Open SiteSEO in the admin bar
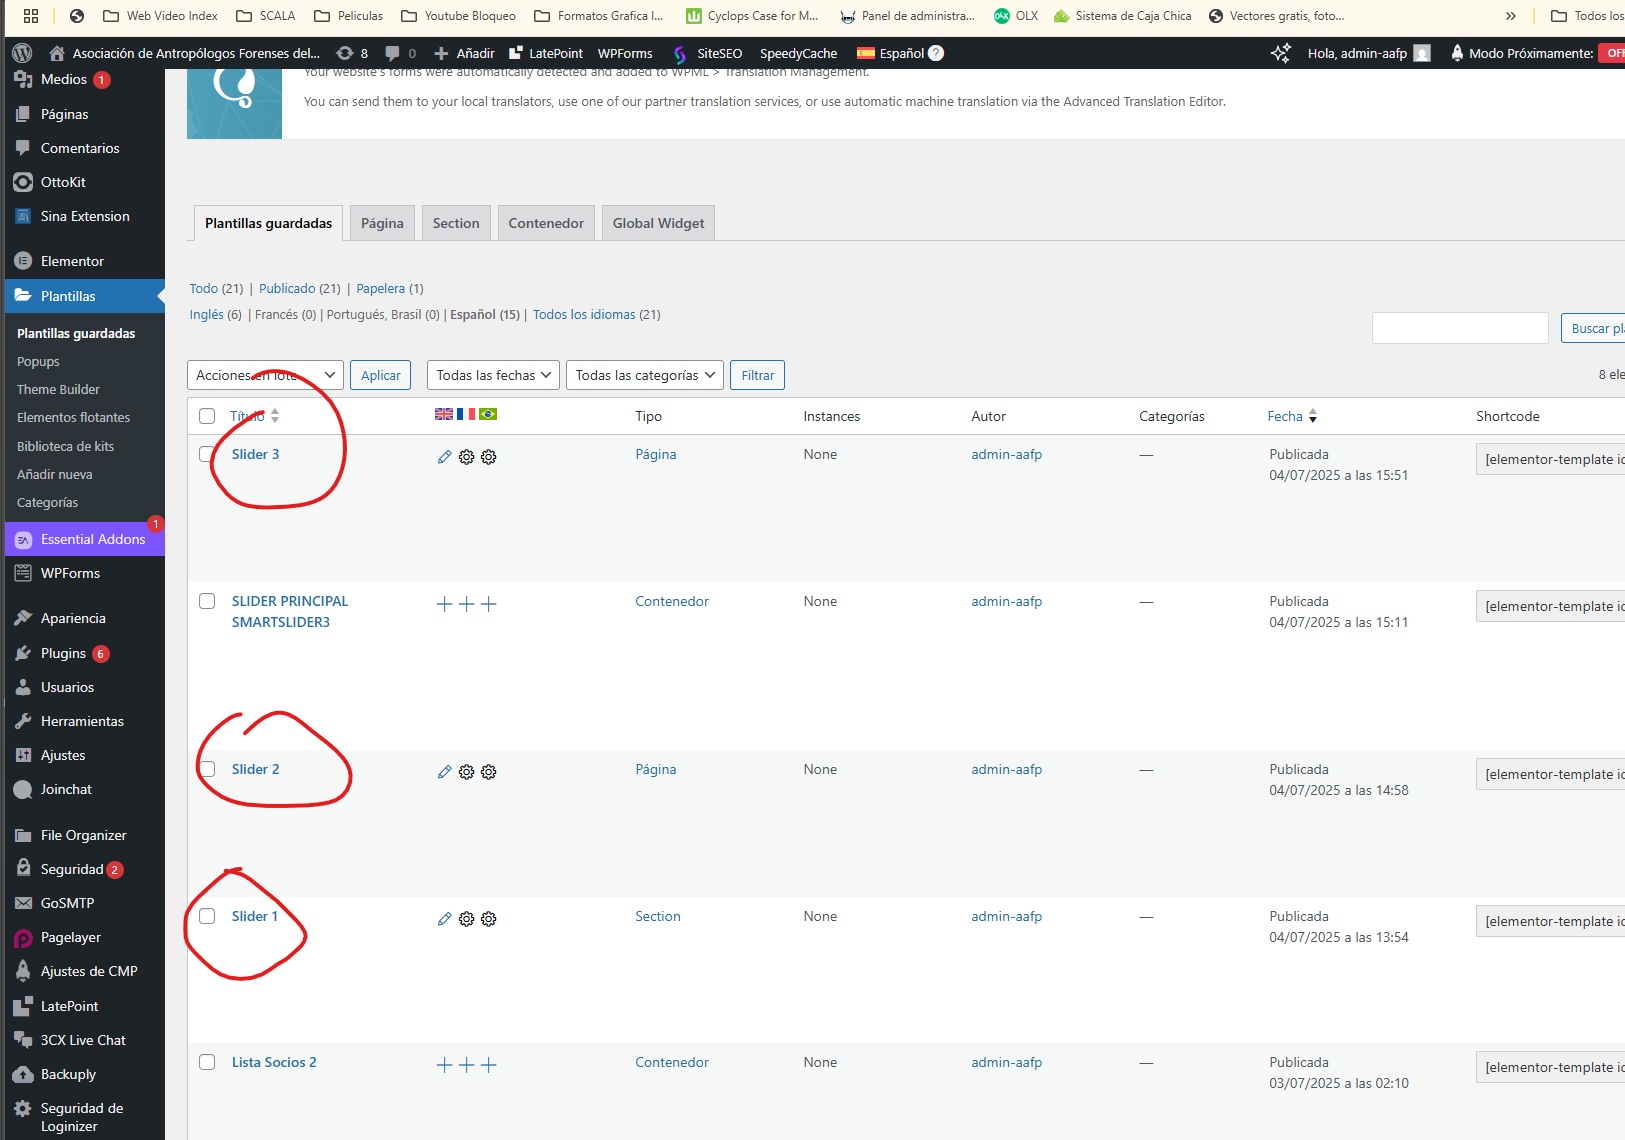Viewport: 1625px width, 1140px height. pos(707,53)
